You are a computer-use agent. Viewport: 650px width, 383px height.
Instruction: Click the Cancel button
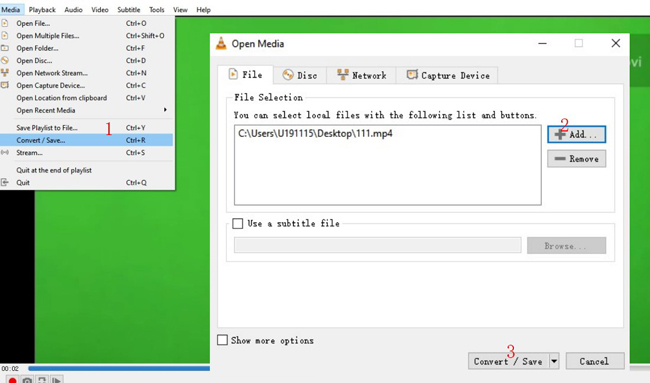point(595,361)
